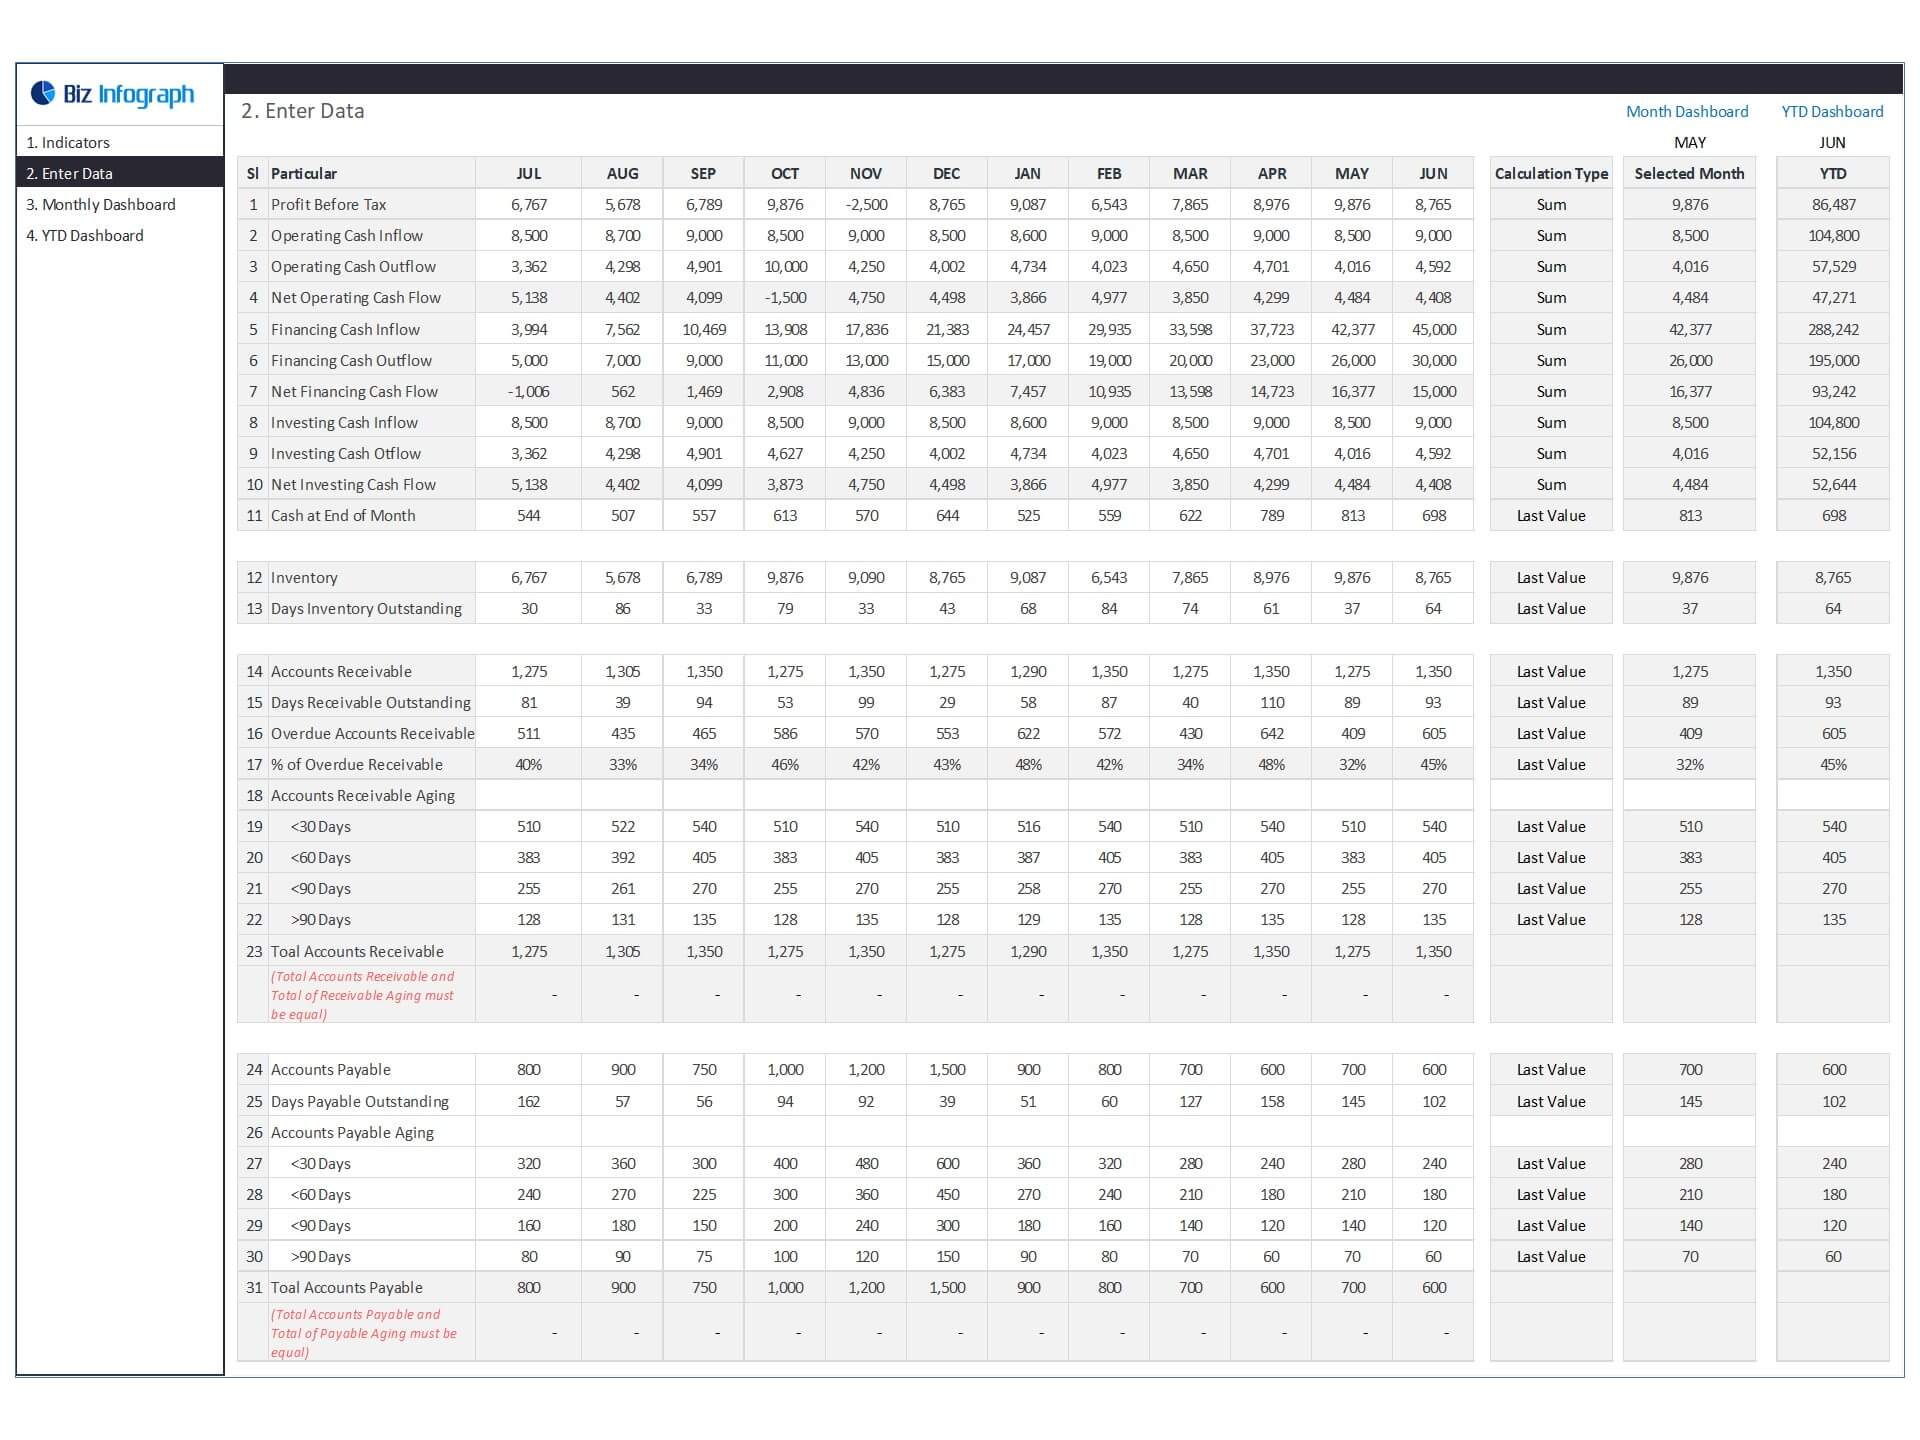Screen dimensions: 1920x1440
Task: Open the Indicators sheet in sidebar
Action: 68,142
